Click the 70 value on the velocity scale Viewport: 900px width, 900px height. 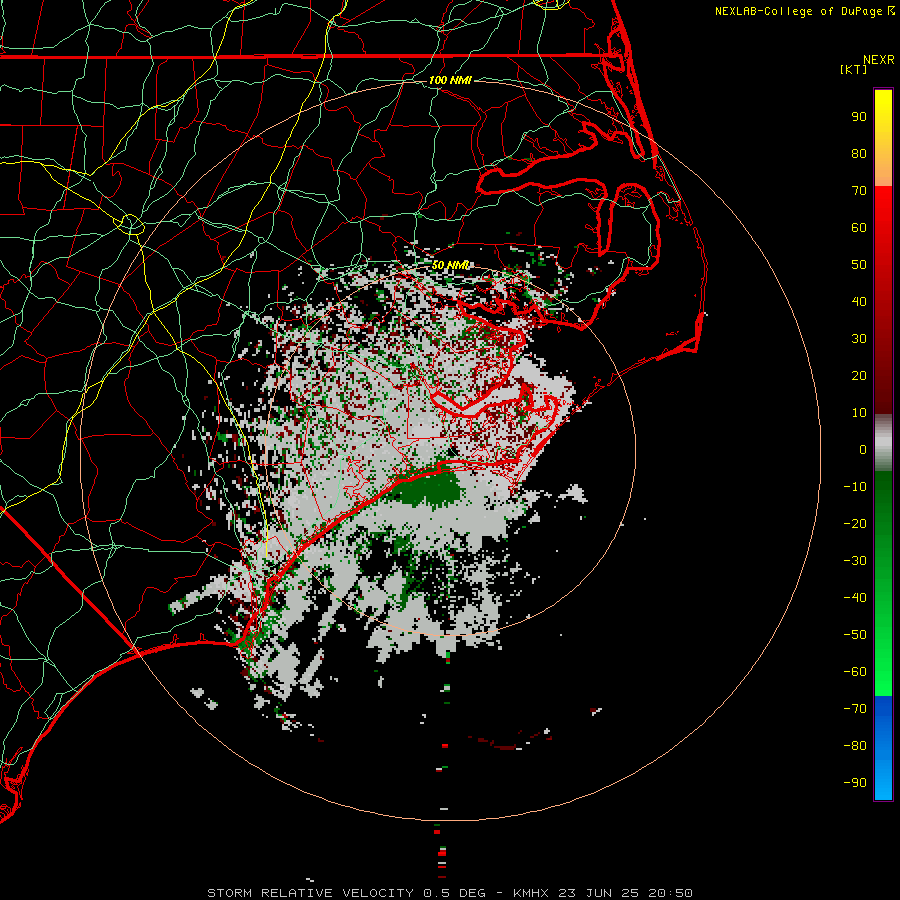coord(859,191)
